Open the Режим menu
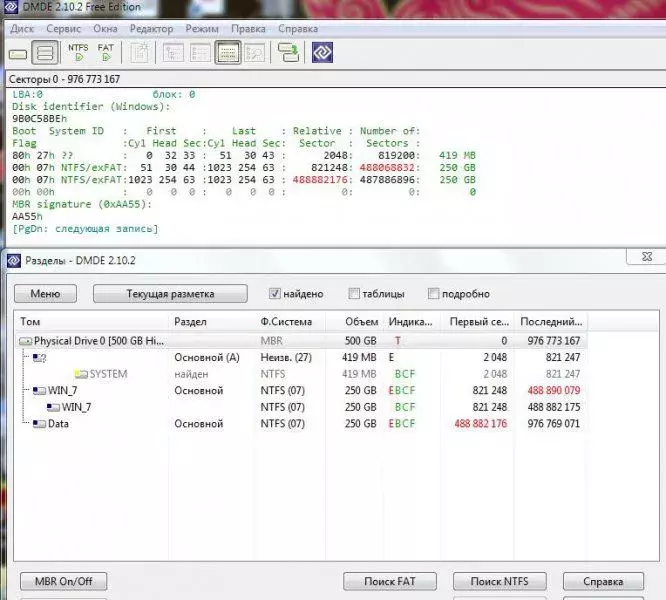This screenshot has height=600, width=666. click(202, 29)
